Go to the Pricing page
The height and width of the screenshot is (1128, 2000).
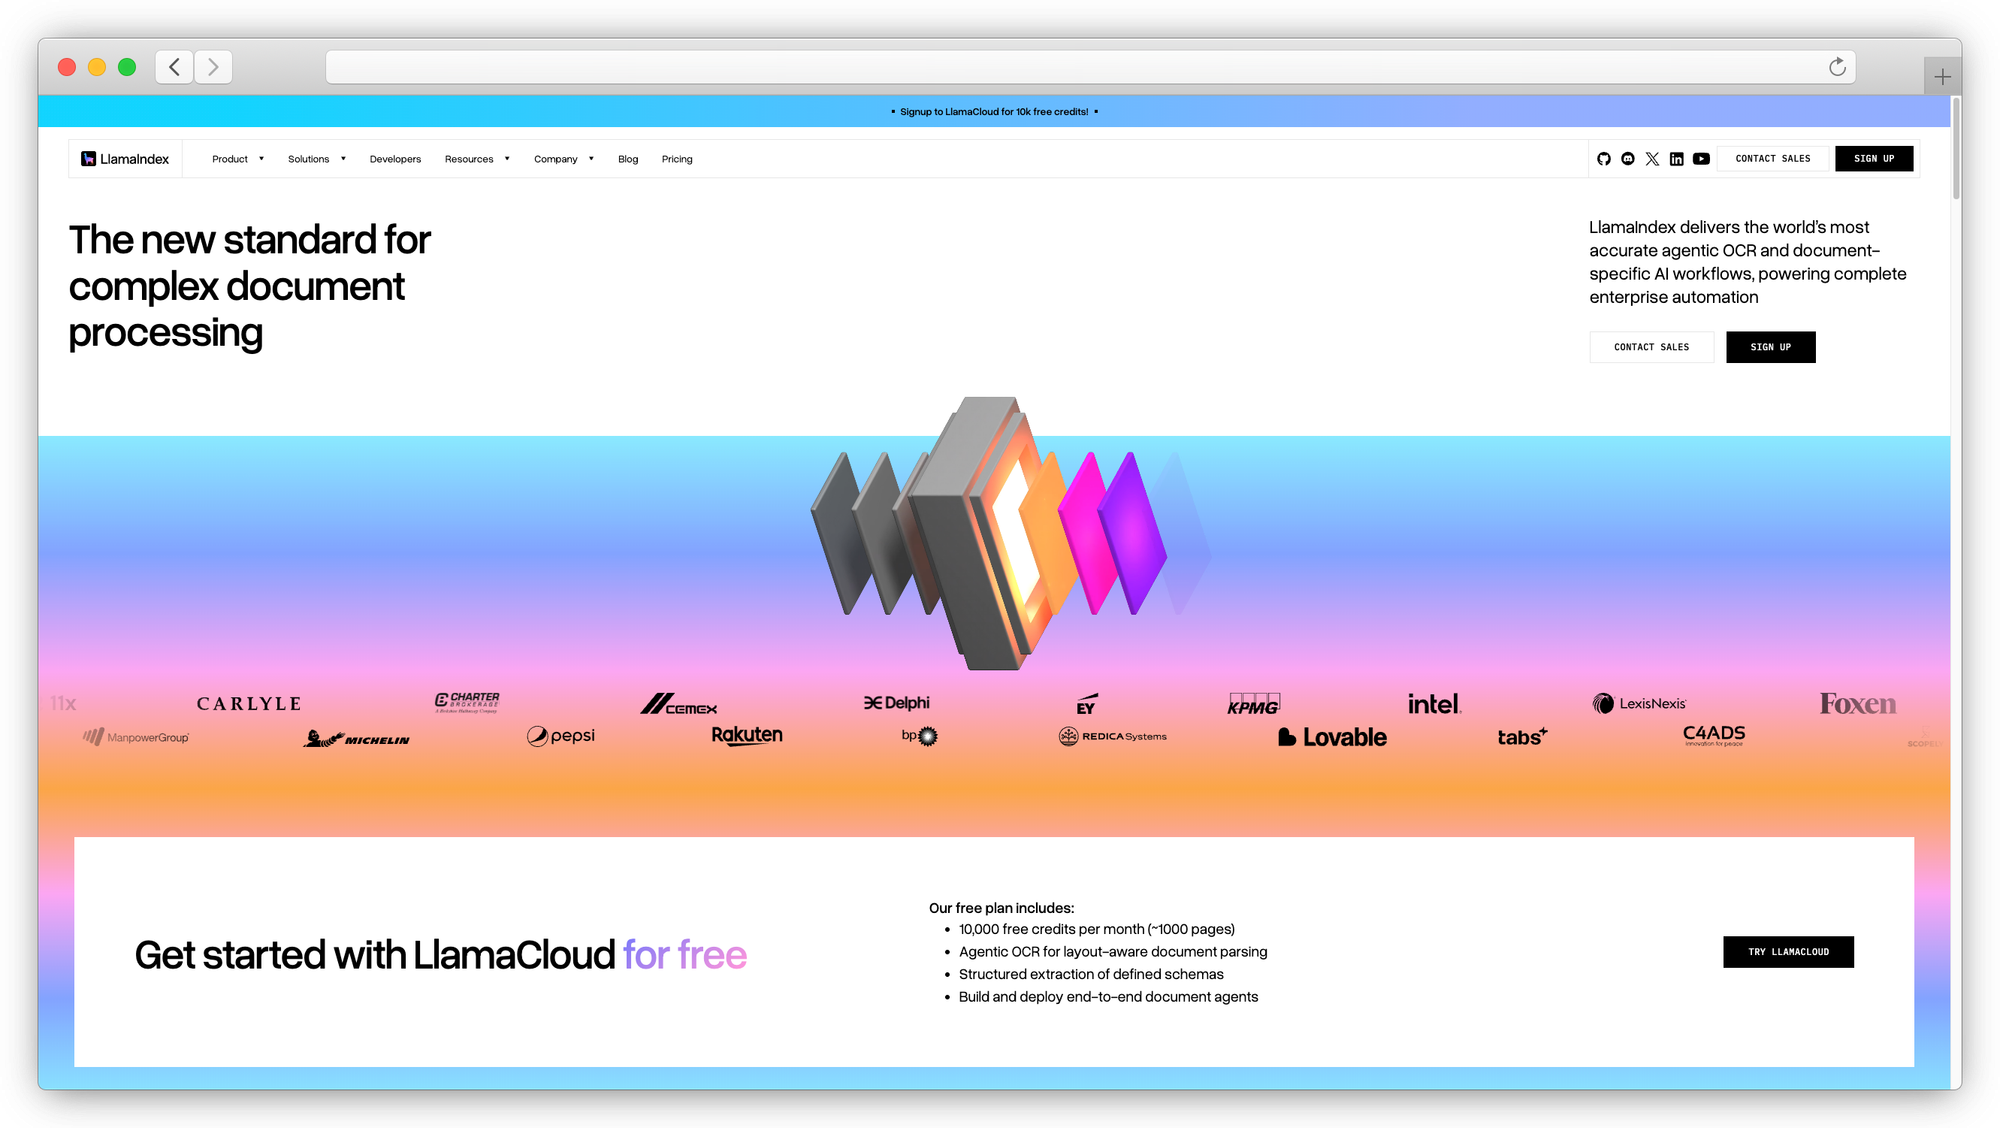click(x=677, y=159)
